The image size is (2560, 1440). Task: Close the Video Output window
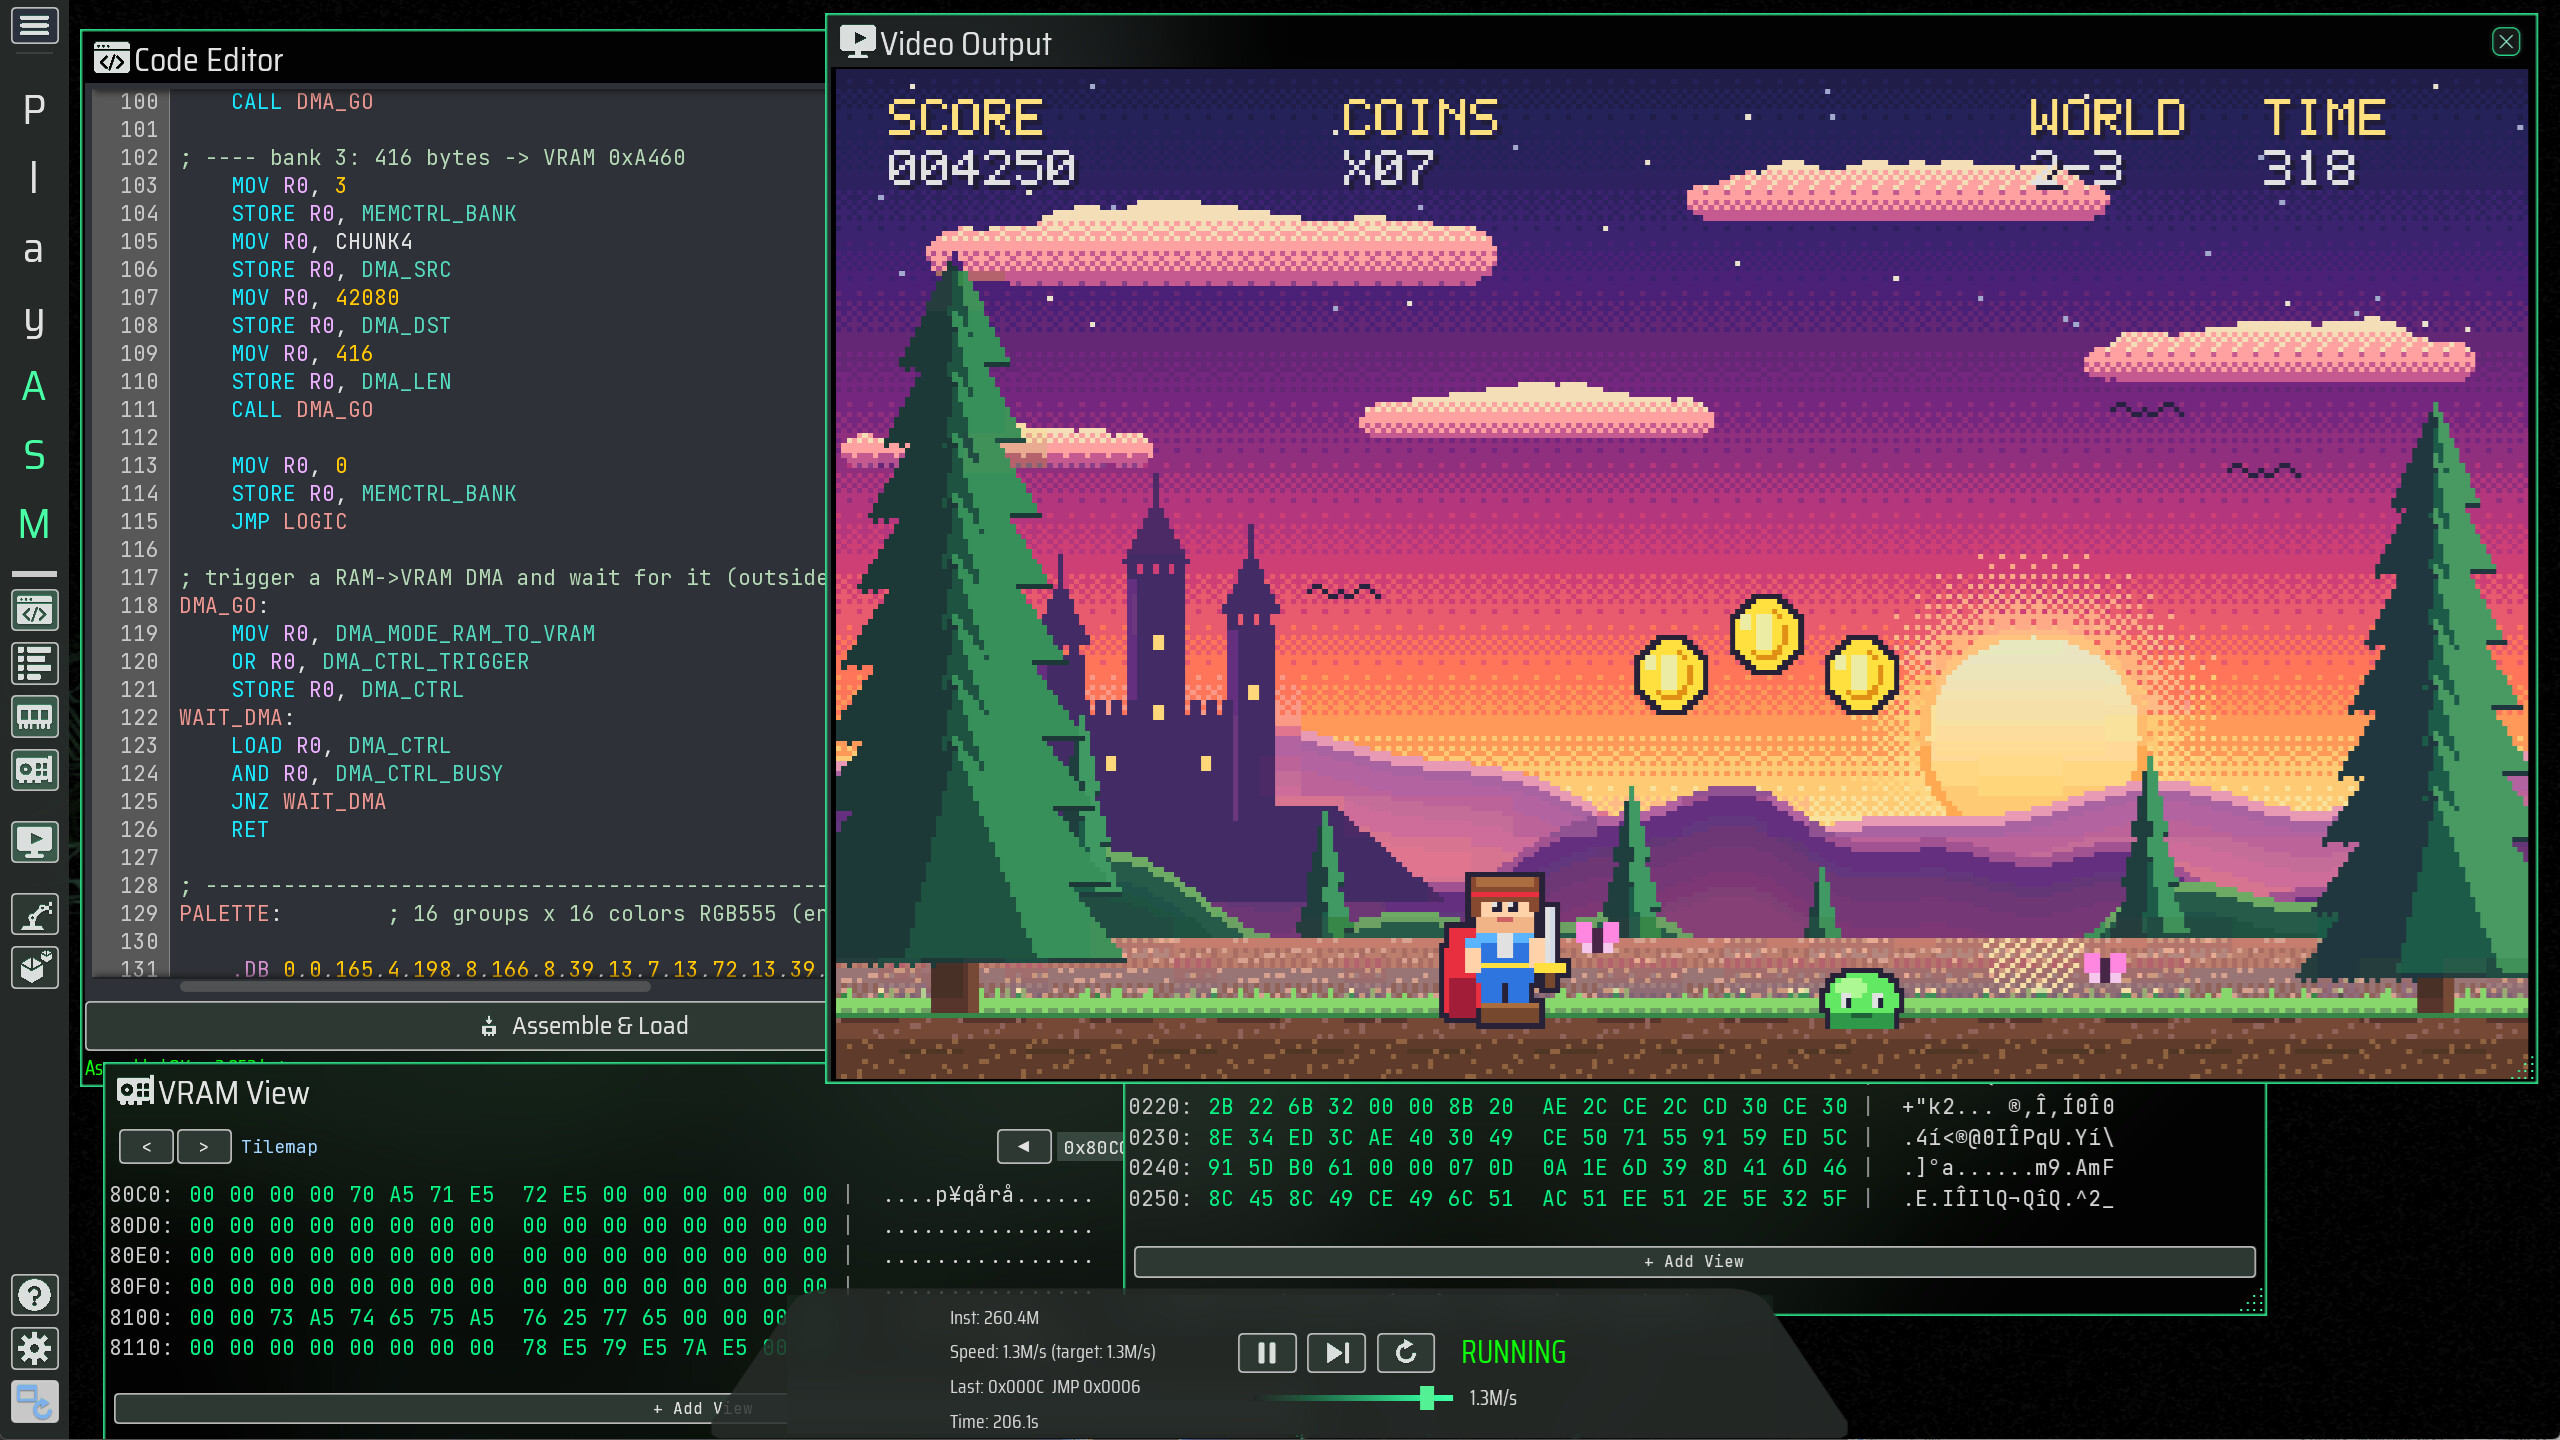pos(2505,42)
